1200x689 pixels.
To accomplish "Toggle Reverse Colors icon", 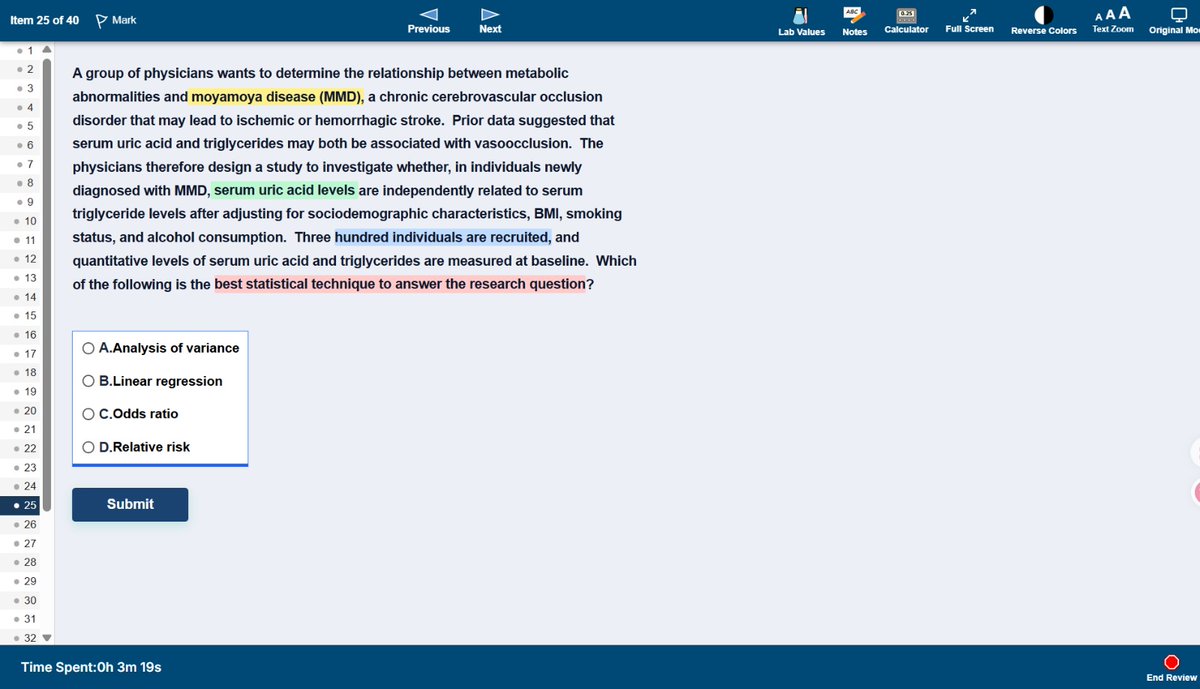I will 1043,14.
